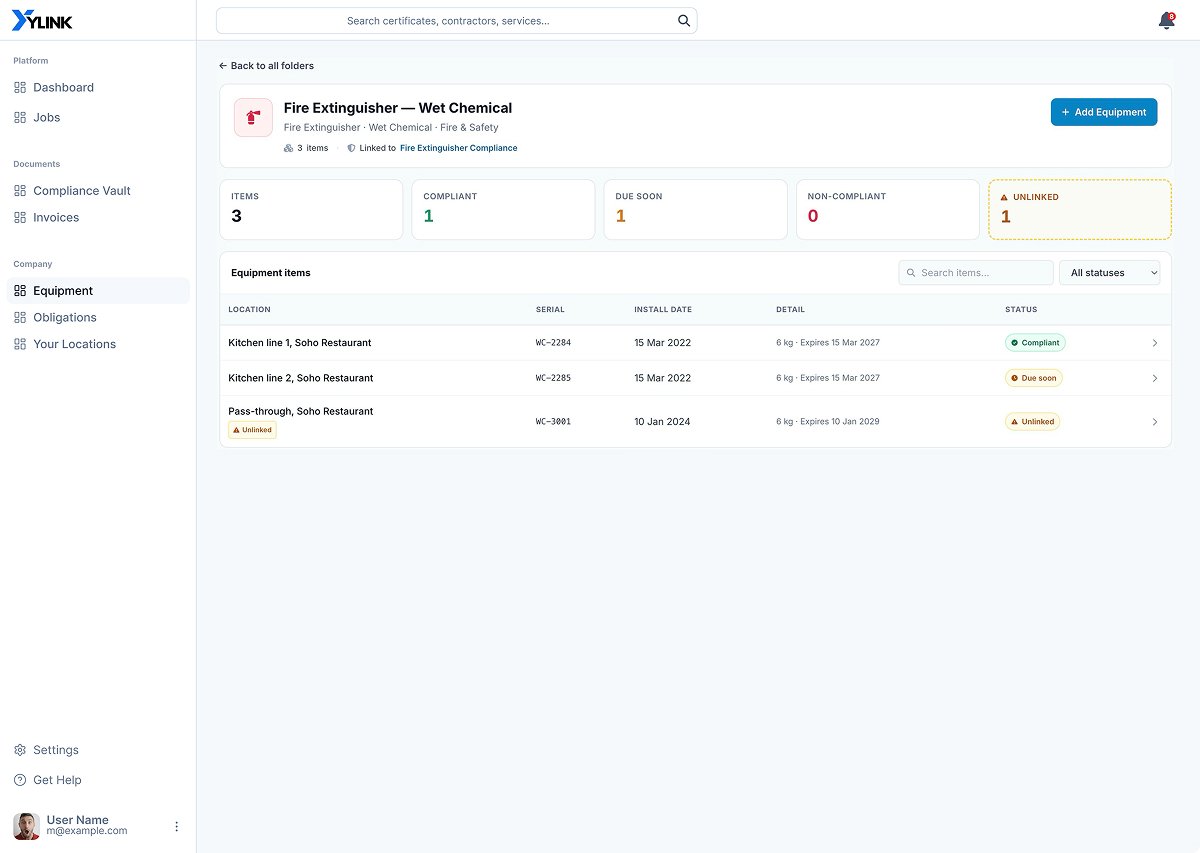Image resolution: width=1200 pixels, height=853 pixels.
Task: Go back to all folders
Action: click(266, 66)
